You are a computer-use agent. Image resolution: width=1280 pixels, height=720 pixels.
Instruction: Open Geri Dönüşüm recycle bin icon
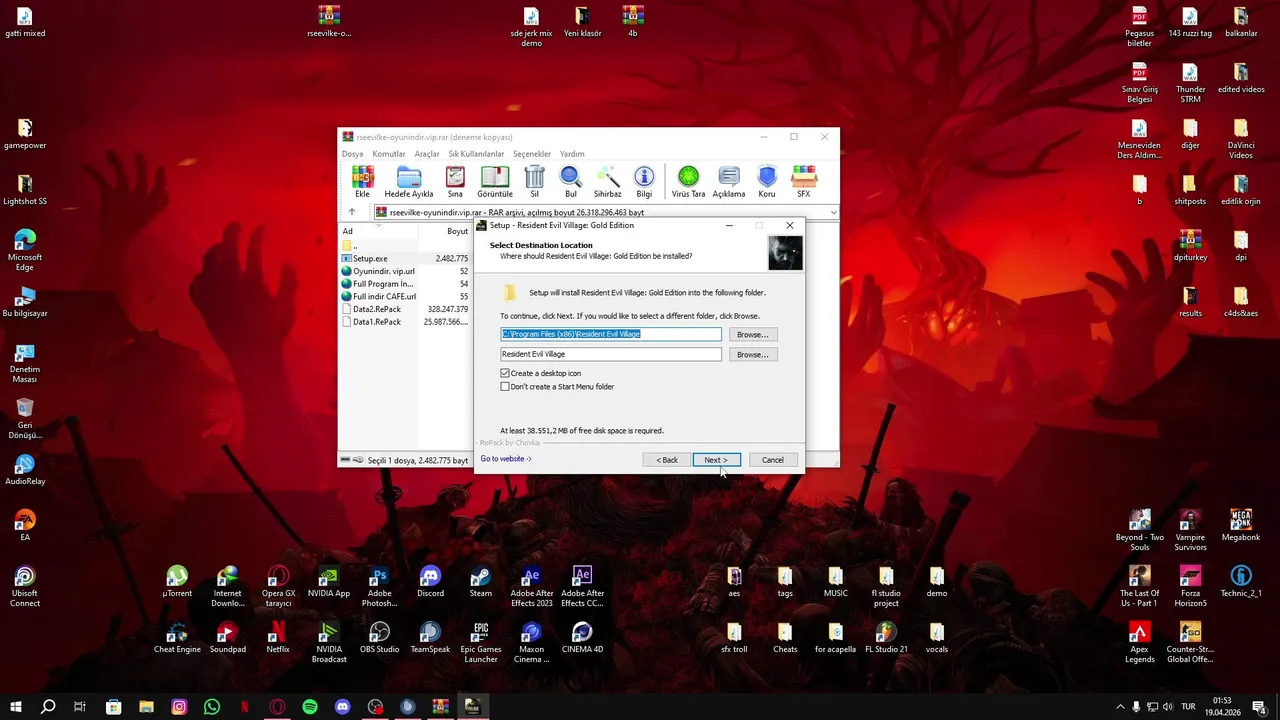tap(25, 419)
